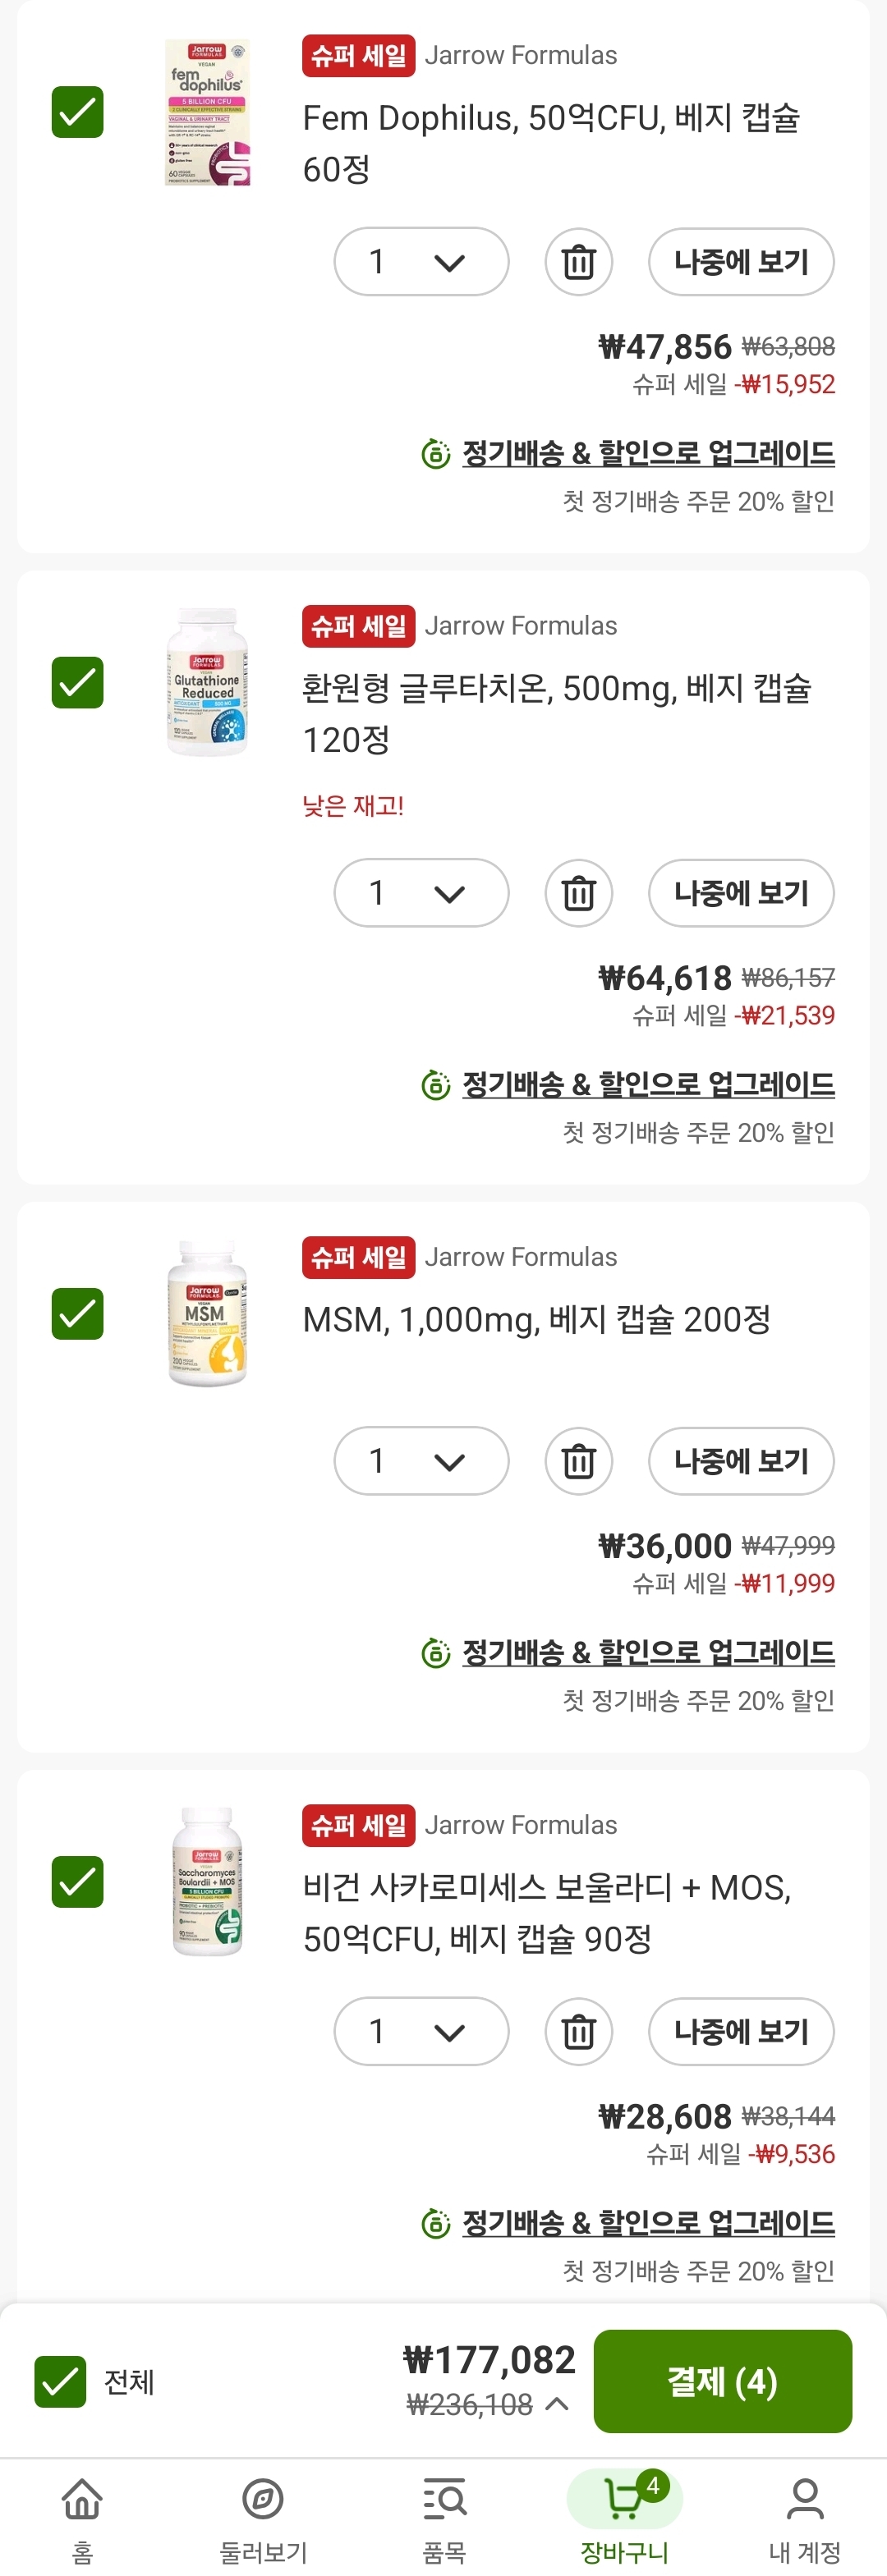Switch to the Cart (장바구니) tab

pyautogui.click(x=624, y=2499)
